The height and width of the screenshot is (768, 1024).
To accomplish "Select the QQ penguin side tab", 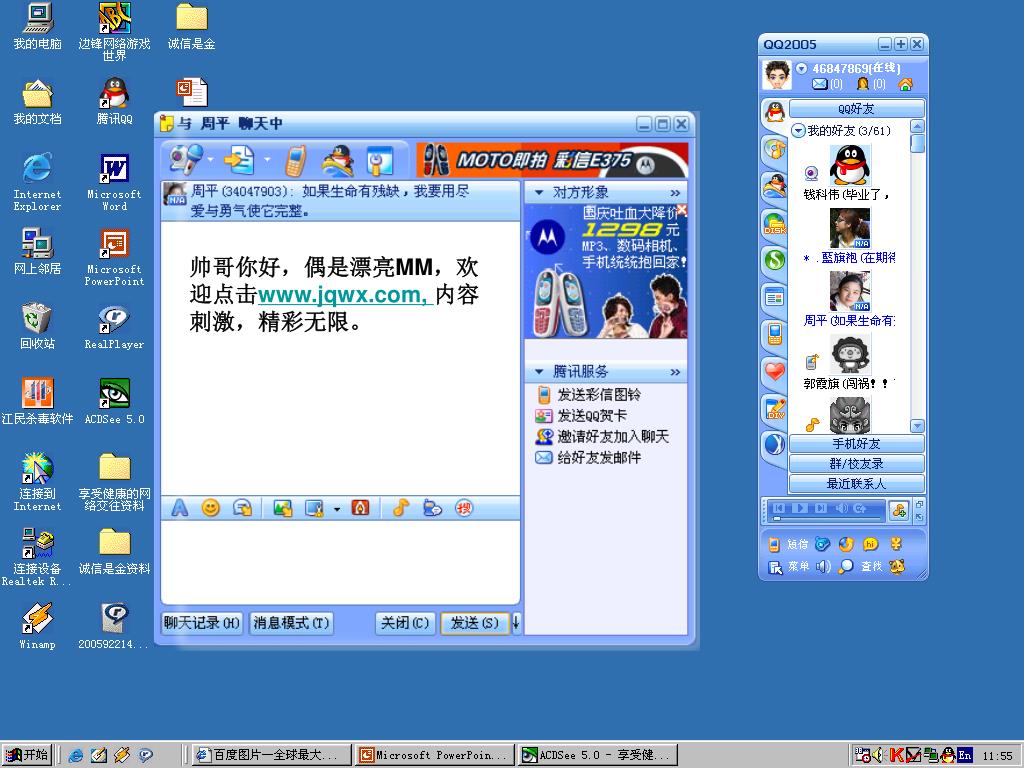I will point(775,112).
